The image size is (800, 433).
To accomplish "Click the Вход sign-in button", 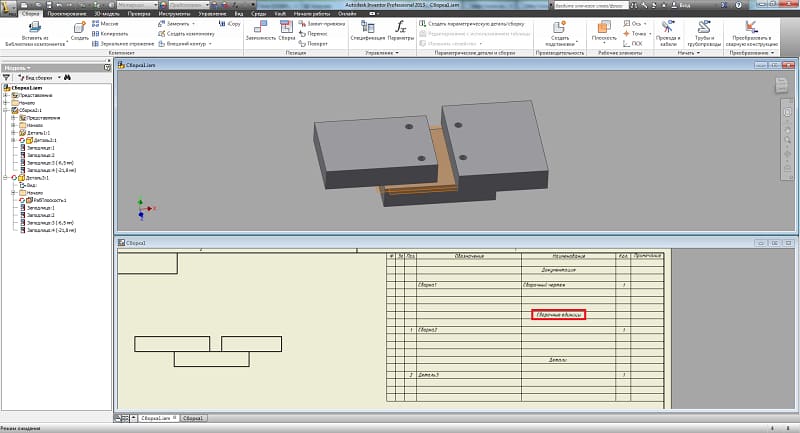I will click(682, 5).
